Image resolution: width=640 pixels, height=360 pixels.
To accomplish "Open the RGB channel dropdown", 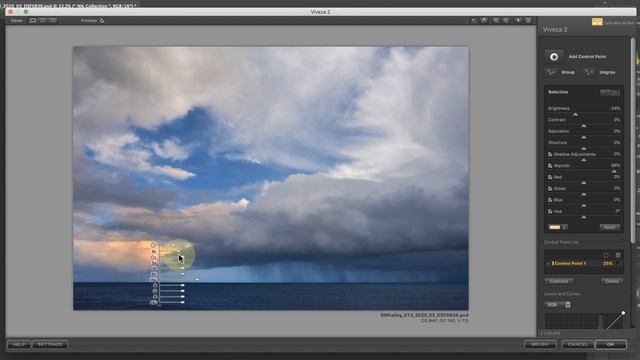I will pyautogui.click(x=558, y=305).
